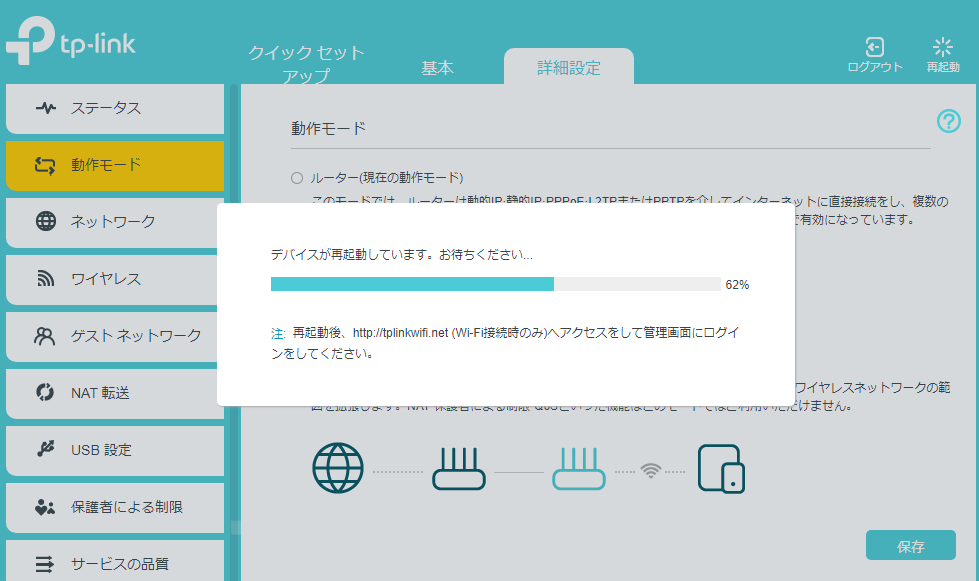Click the Status pulse icon in sidebar
Screen dimensions: 979x581
coord(46,108)
